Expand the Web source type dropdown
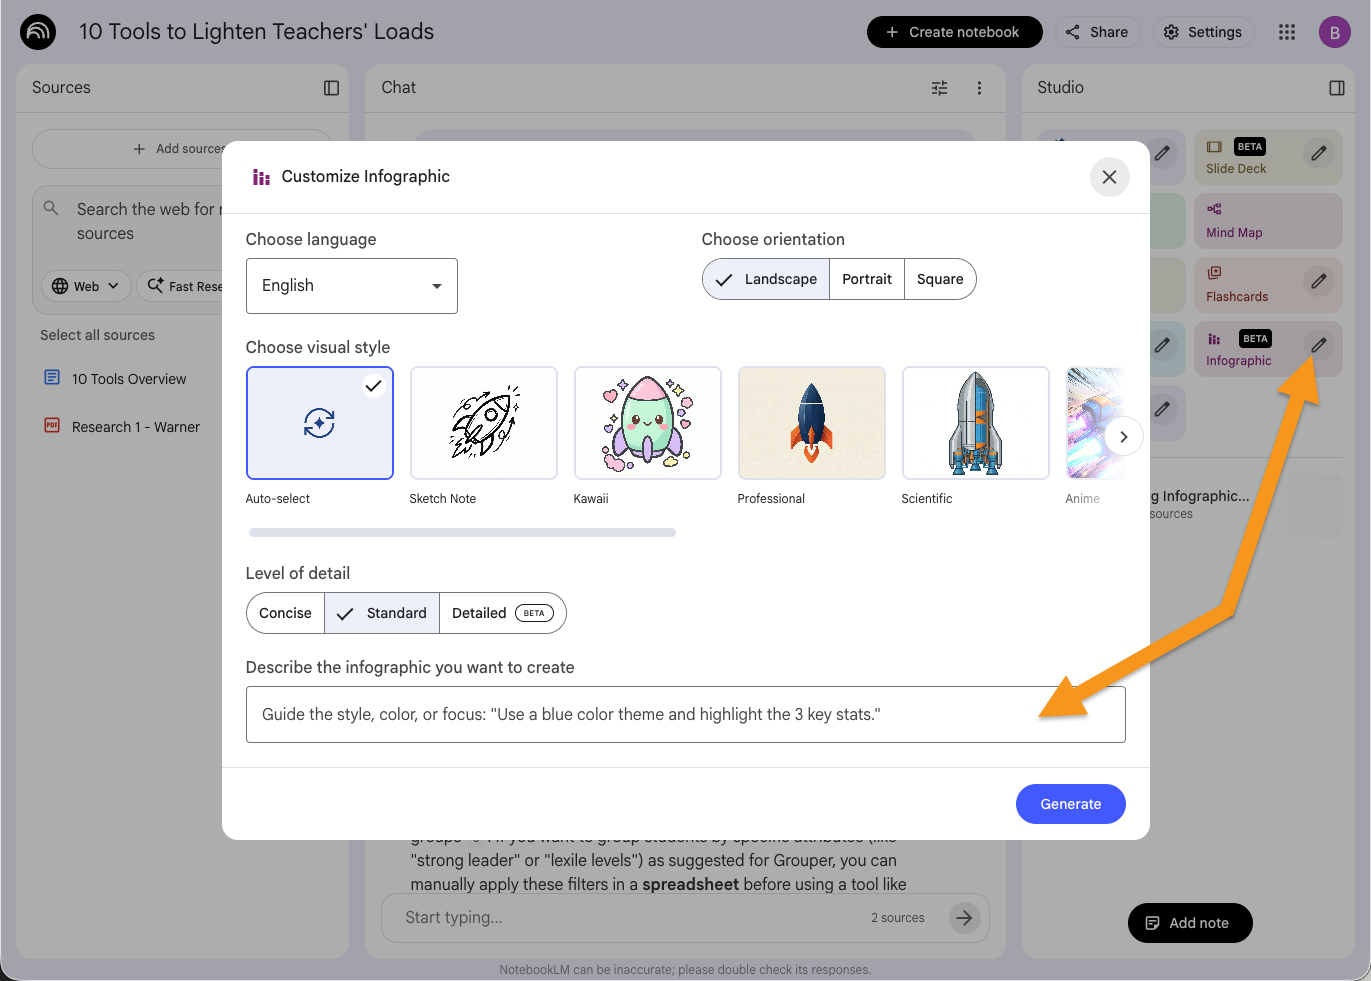Image resolution: width=1371 pixels, height=981 pixels. [x=86, y=286]
